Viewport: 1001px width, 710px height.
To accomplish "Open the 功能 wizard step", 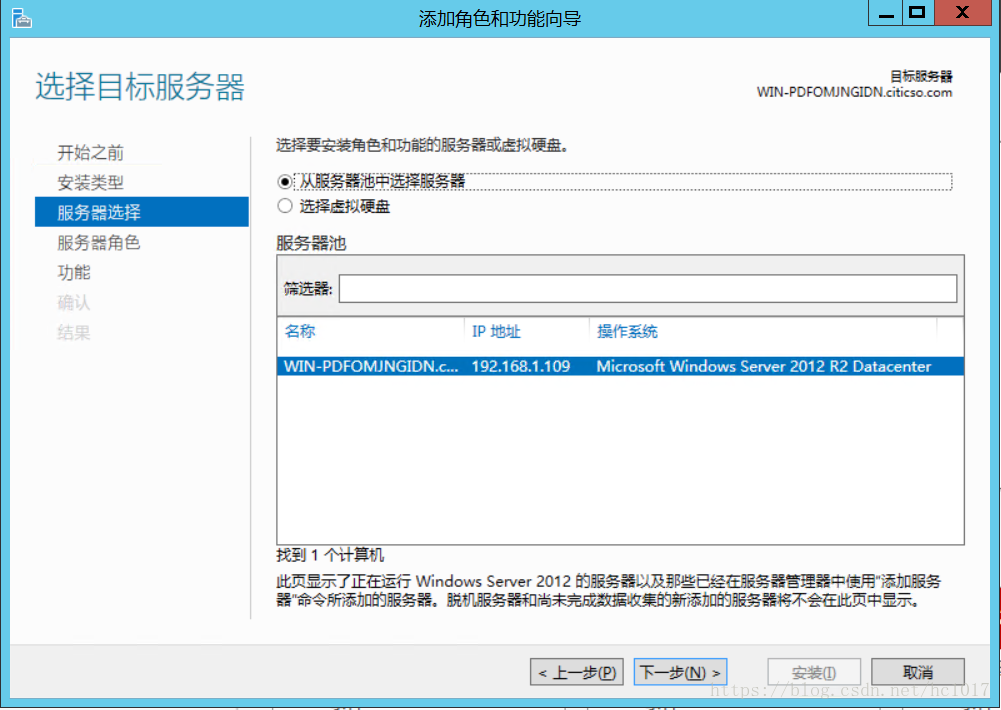I will point(74,273).
